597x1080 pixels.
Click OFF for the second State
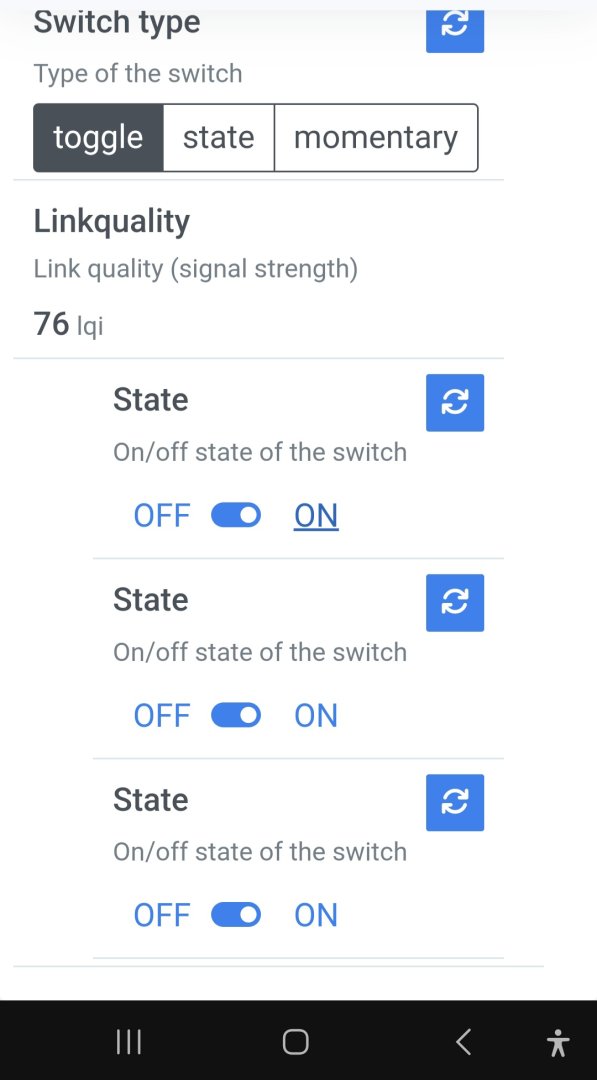162,715
